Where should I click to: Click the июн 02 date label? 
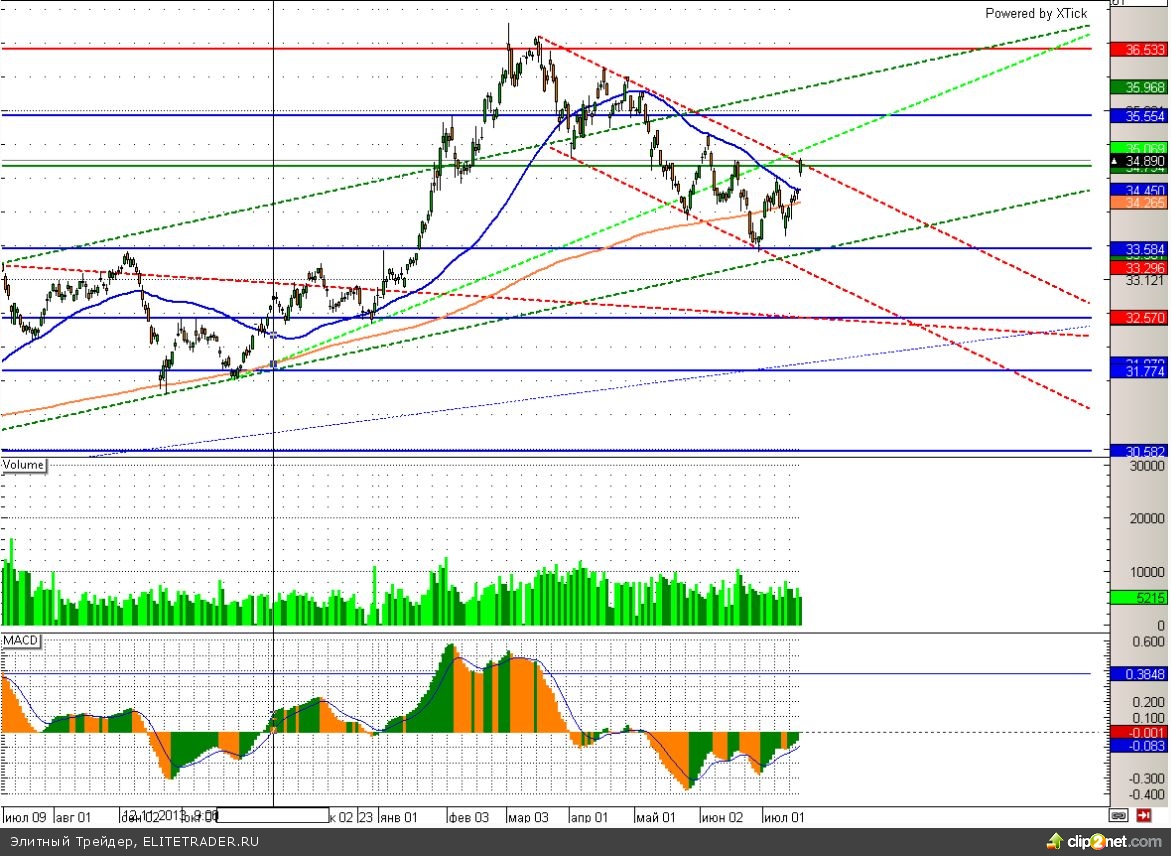click(x=723, y=817)
